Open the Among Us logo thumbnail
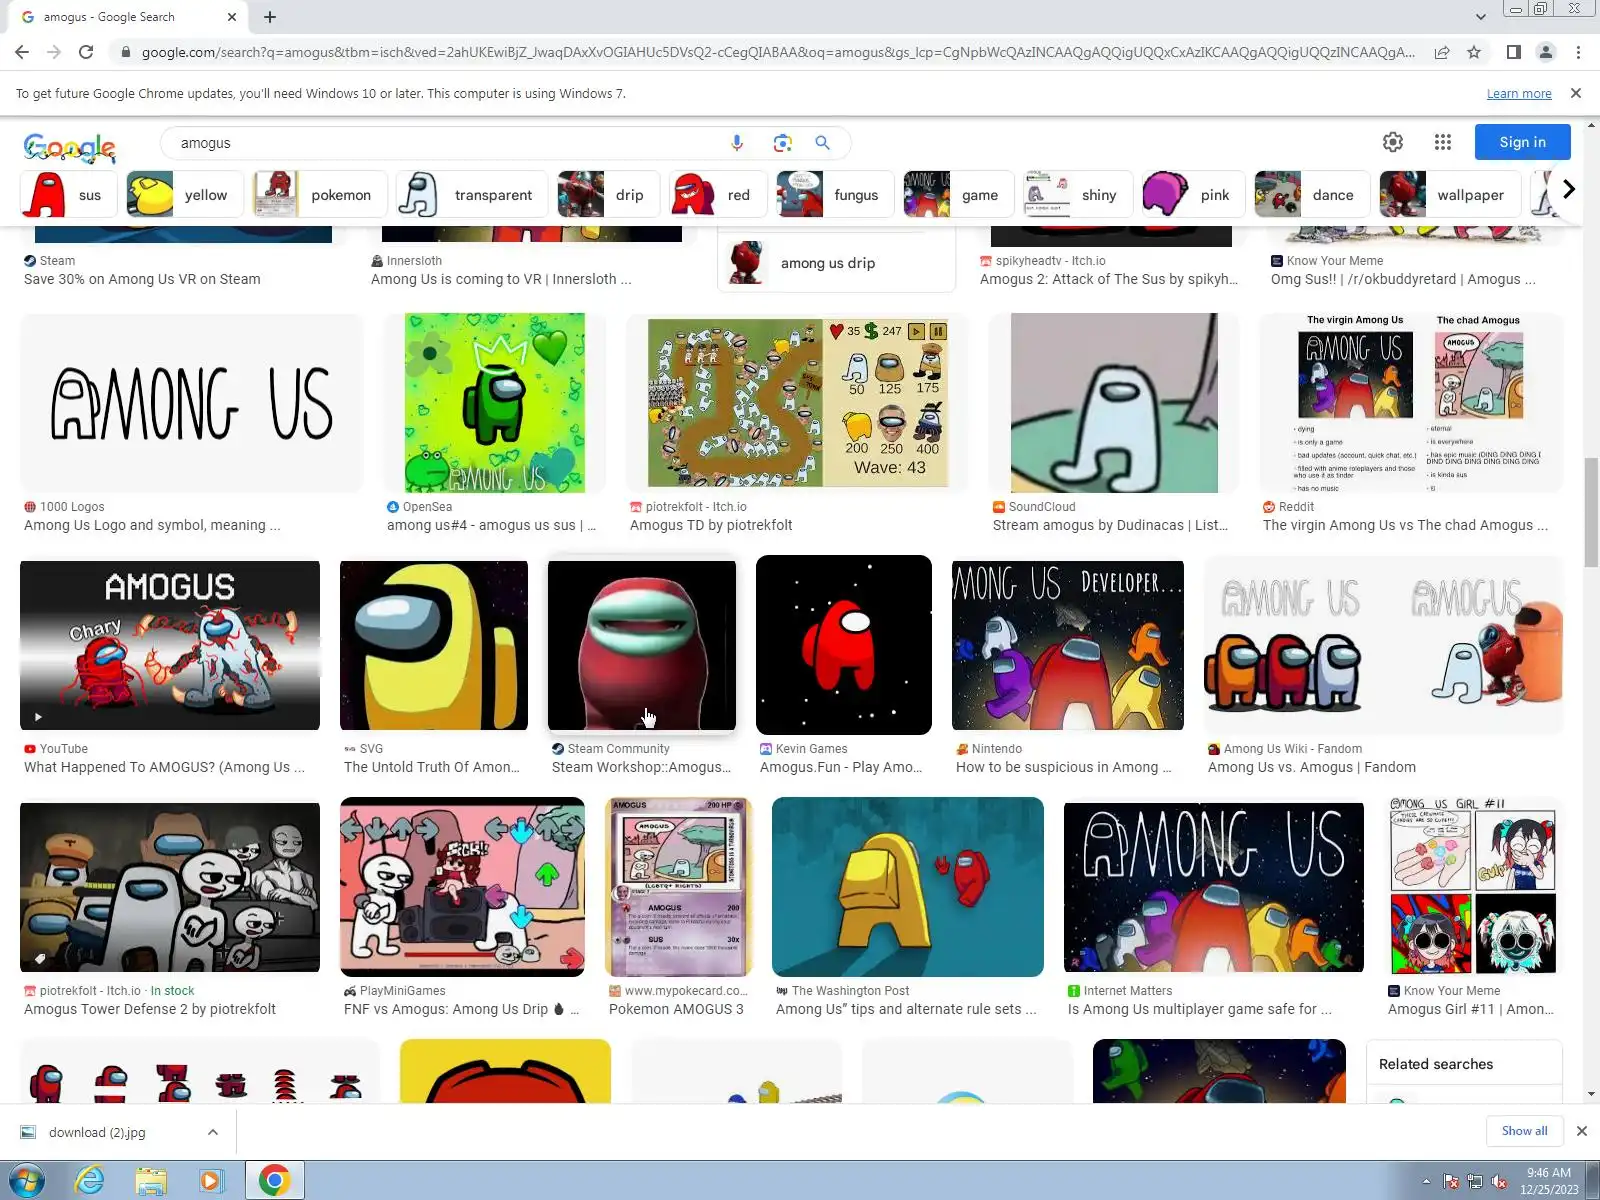 coord(192,403)
